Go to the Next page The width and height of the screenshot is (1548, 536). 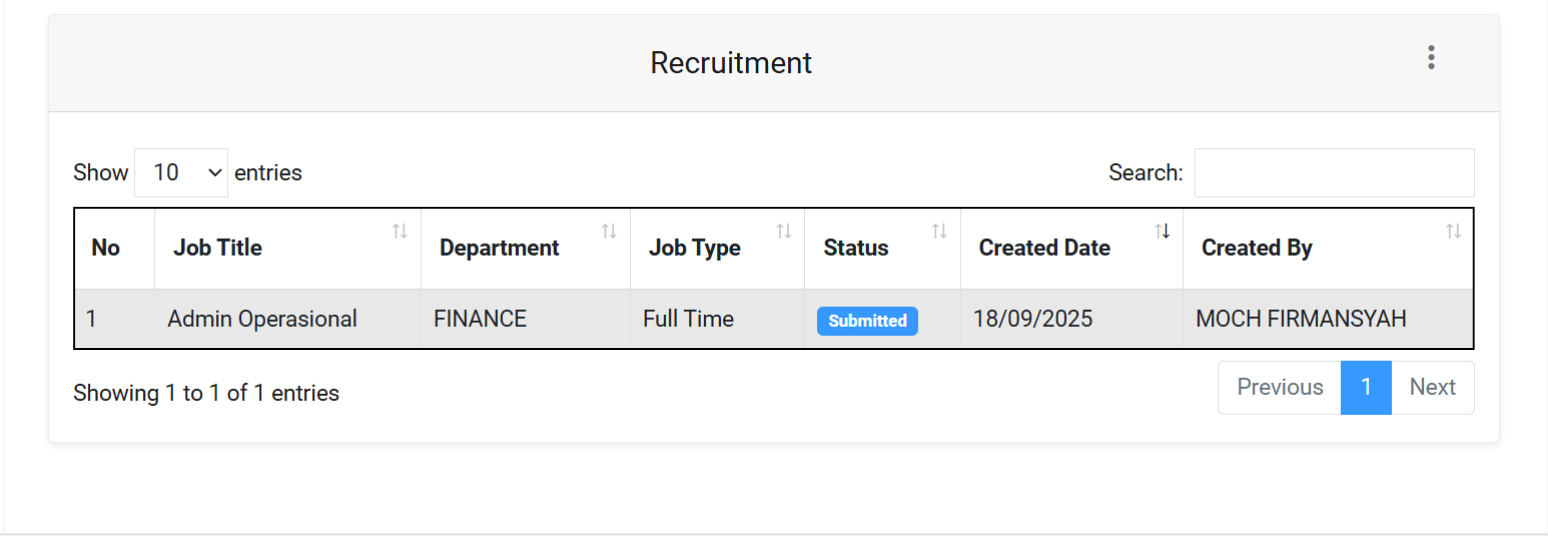point(1432,387)
